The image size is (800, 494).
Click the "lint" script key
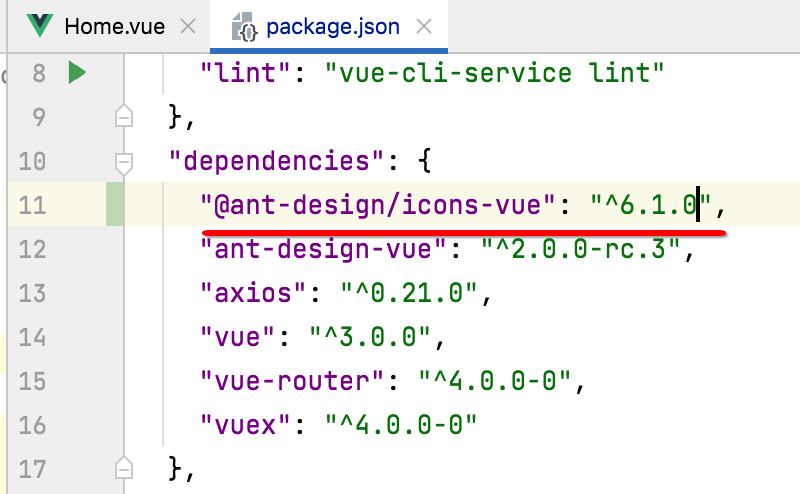coord(245,72)
